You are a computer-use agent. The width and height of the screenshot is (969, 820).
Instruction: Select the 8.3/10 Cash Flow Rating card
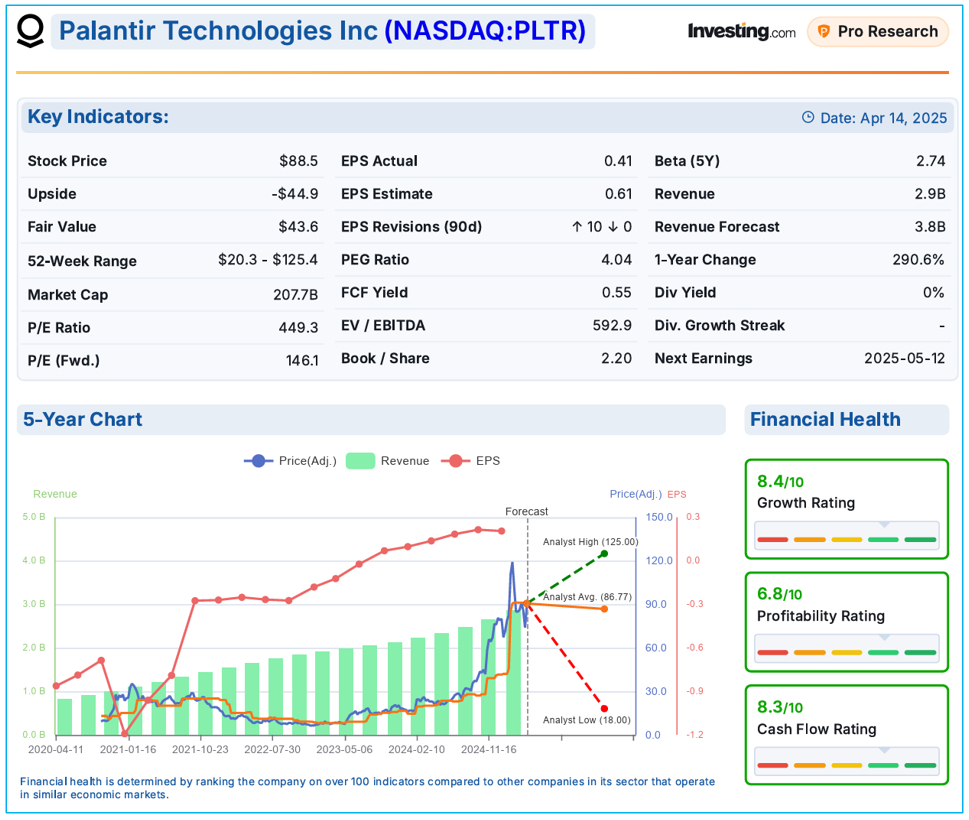tap(847, 735)
